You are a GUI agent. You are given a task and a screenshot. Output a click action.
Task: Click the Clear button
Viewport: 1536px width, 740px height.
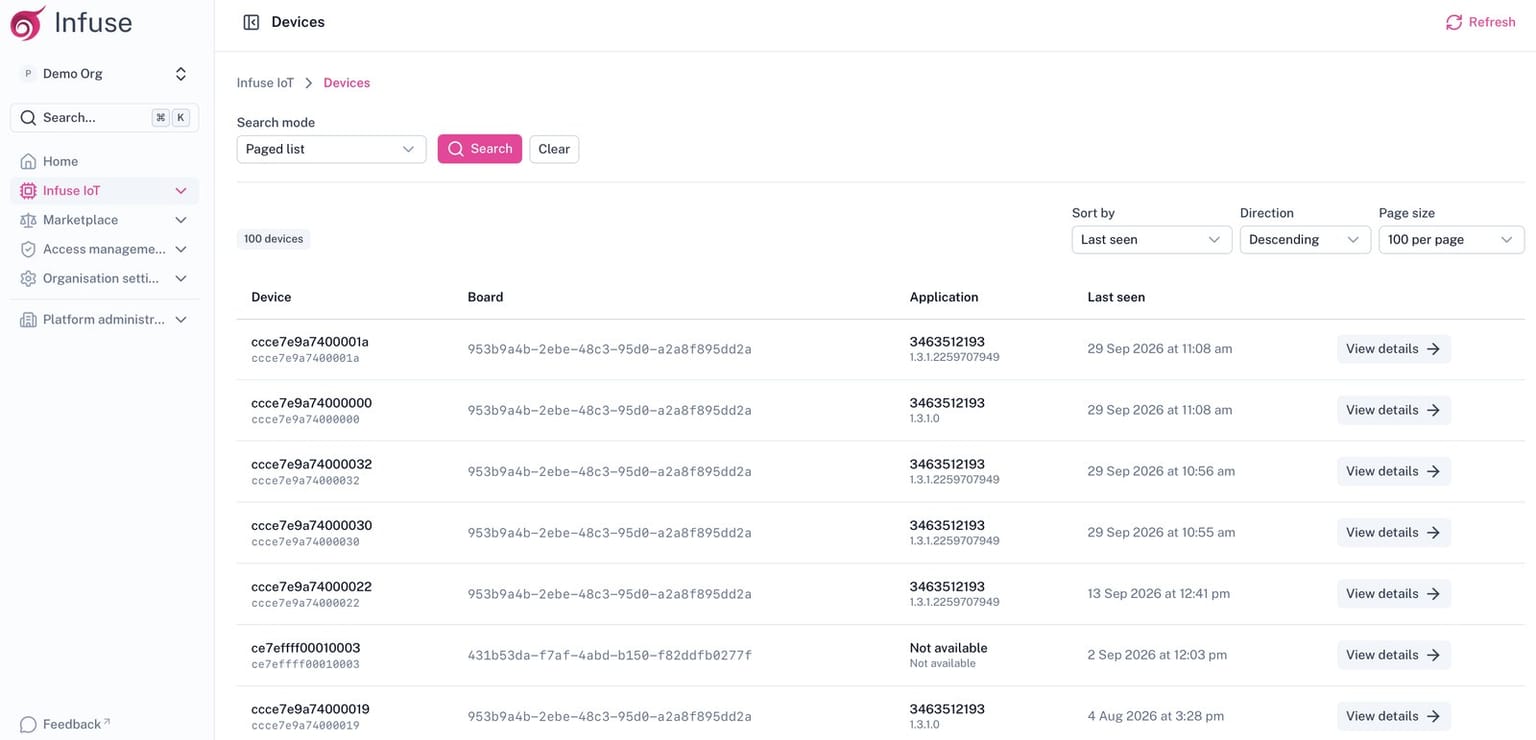(x=554, y=149)
